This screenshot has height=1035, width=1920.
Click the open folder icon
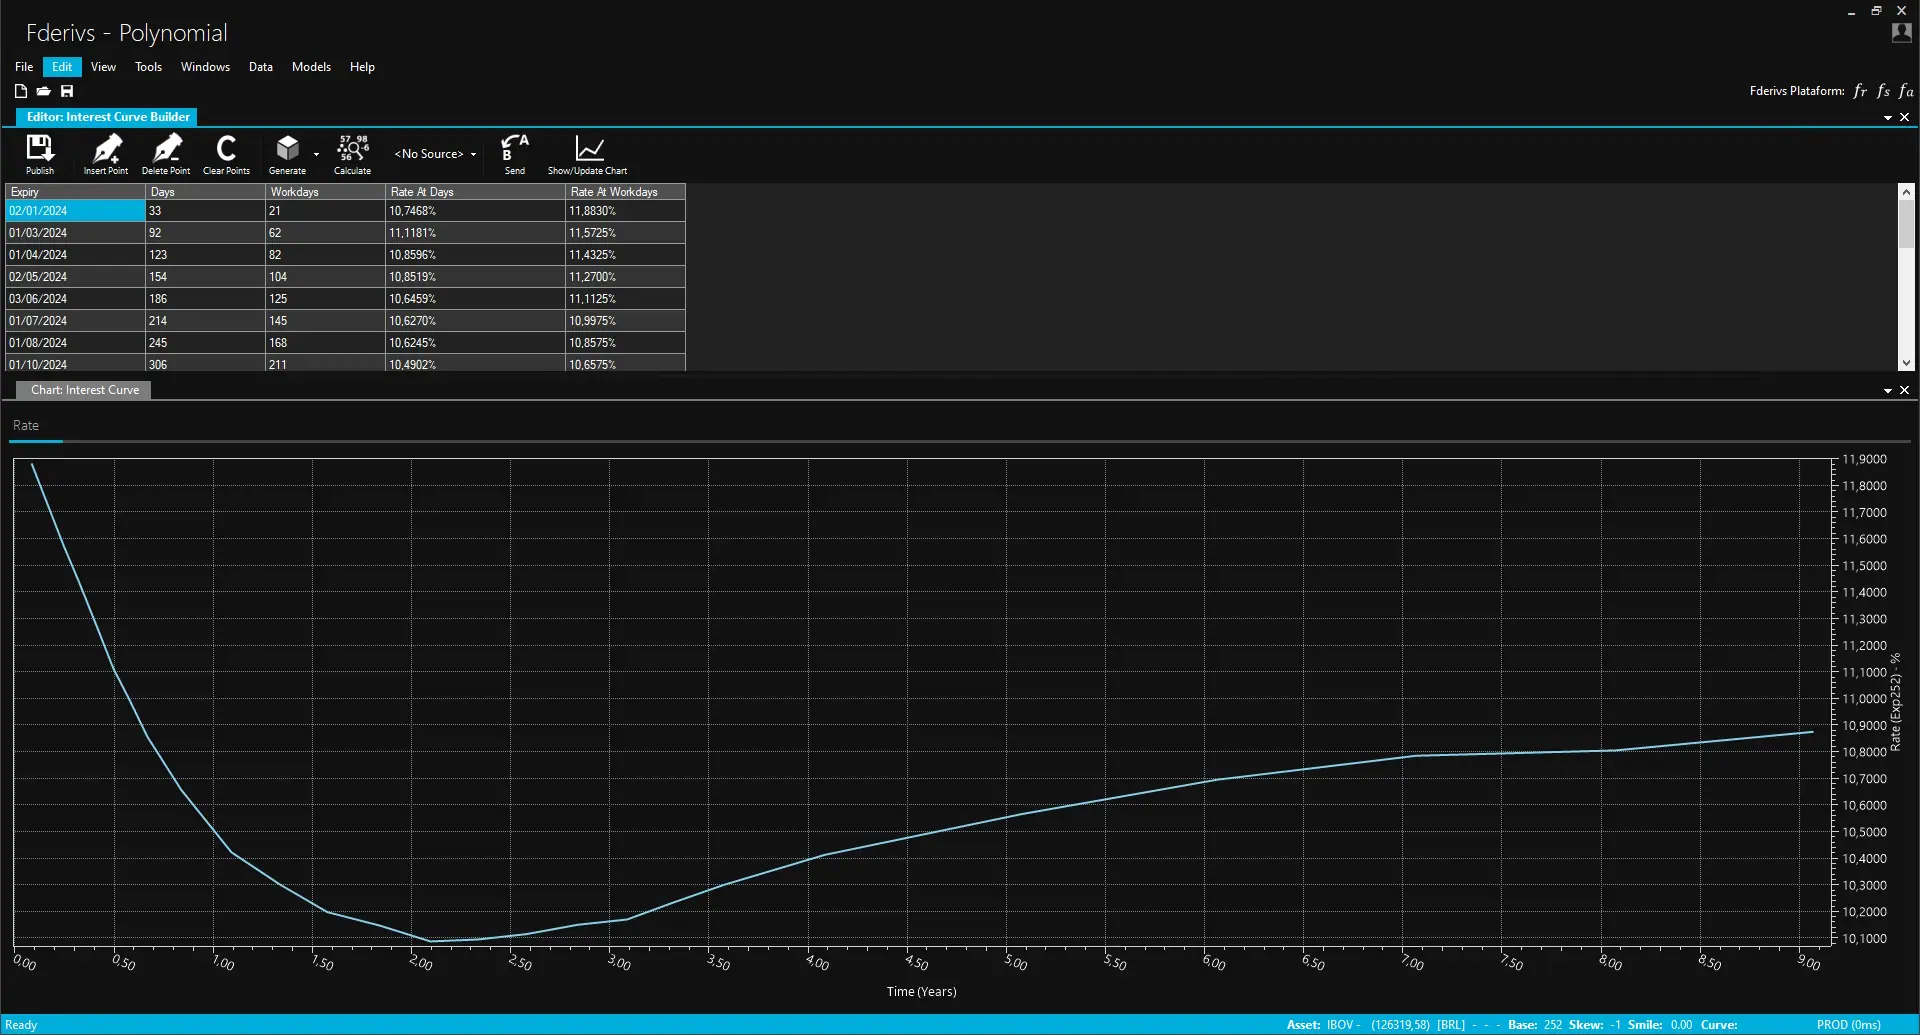tap(44, 91)
